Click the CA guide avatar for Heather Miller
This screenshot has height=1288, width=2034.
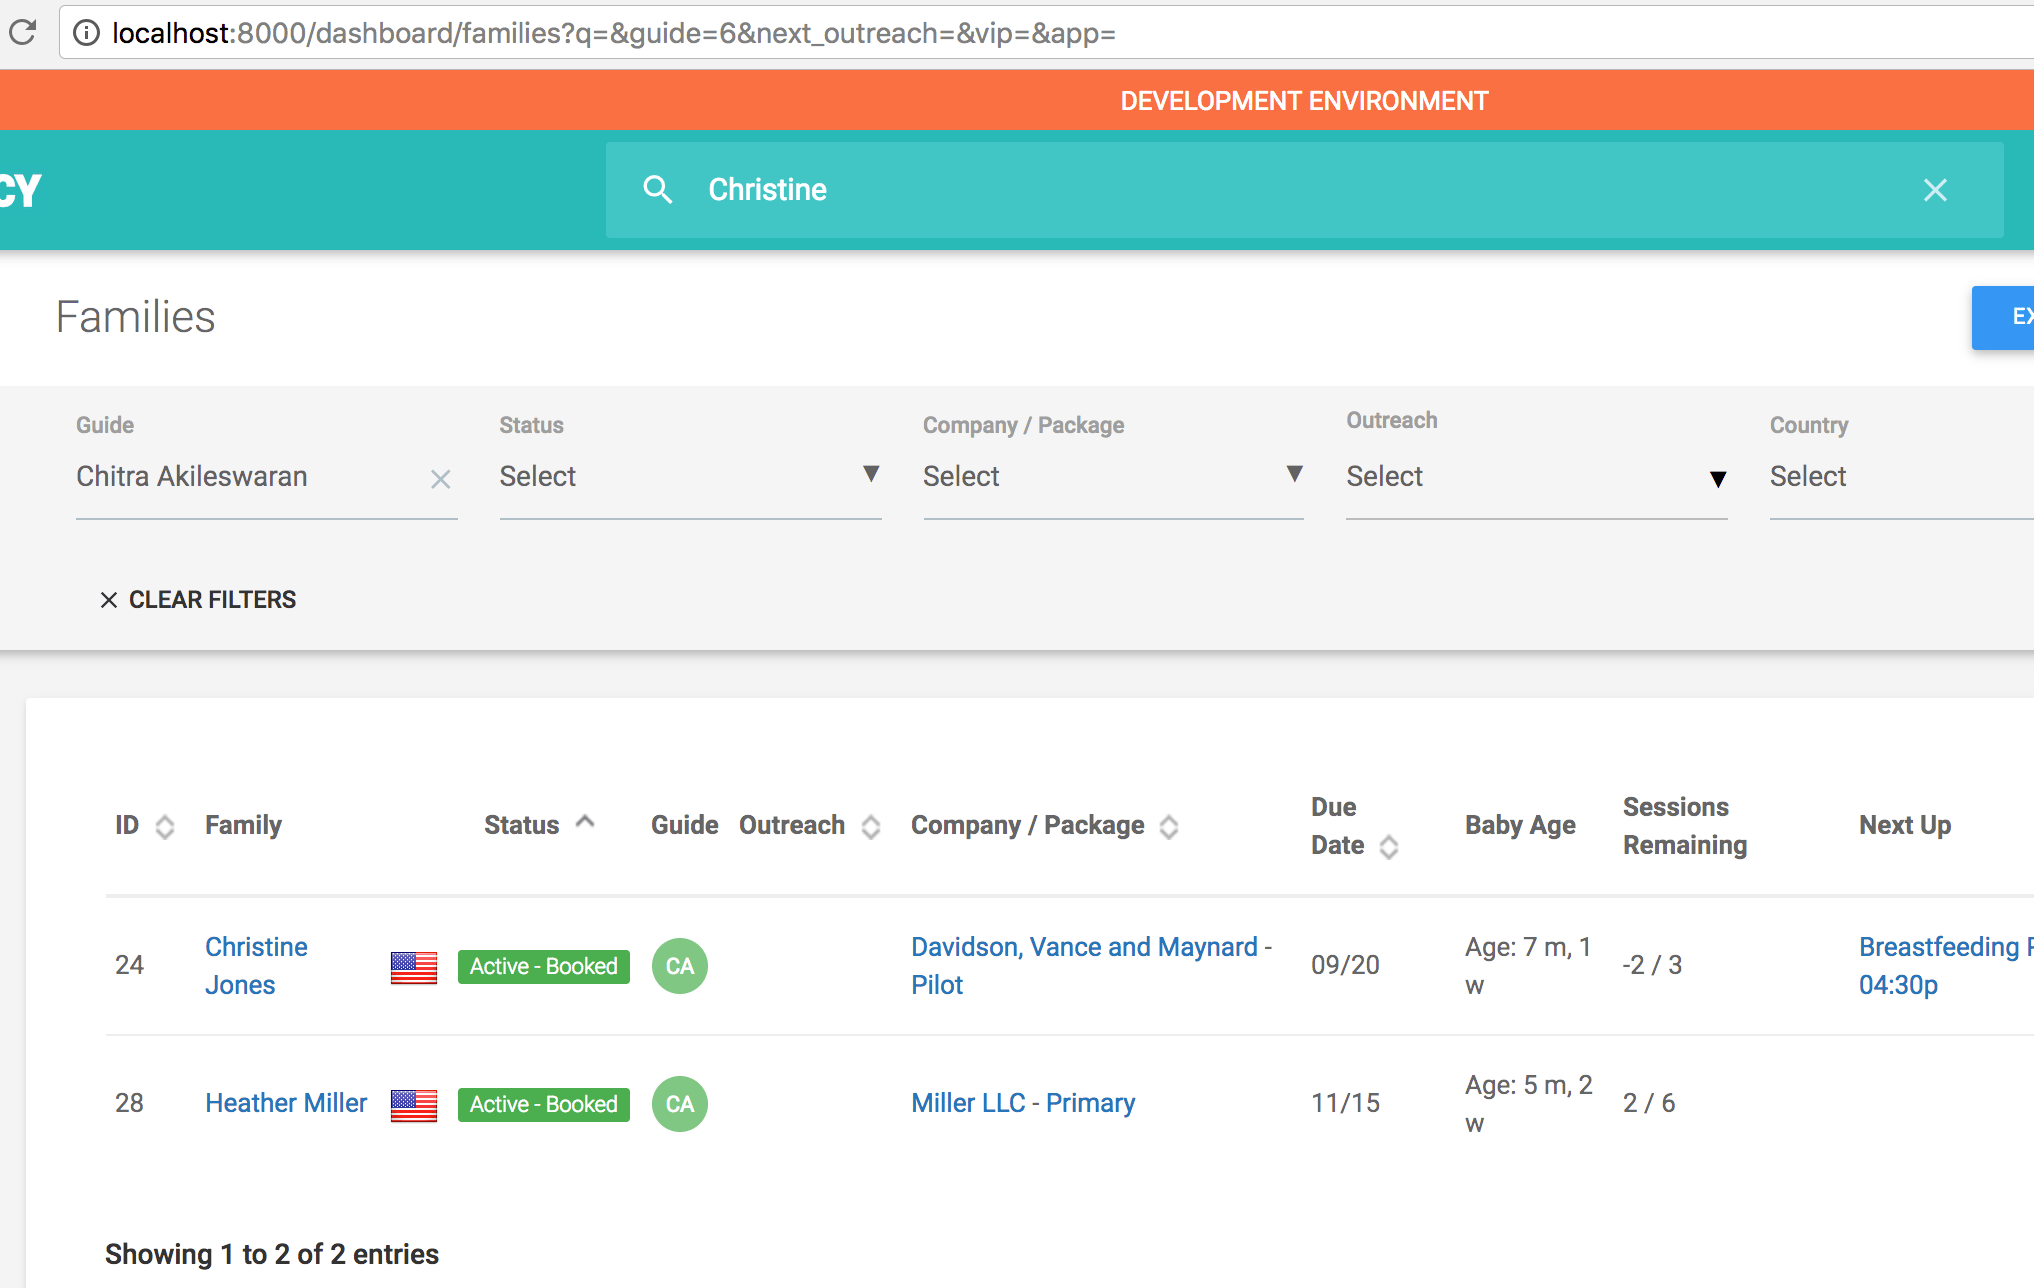click(x=679, y=1104)
